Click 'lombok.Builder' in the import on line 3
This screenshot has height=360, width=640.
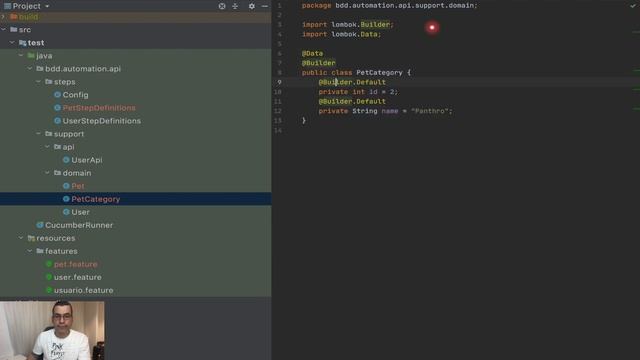pyautogui.click(x=362, y=24)
